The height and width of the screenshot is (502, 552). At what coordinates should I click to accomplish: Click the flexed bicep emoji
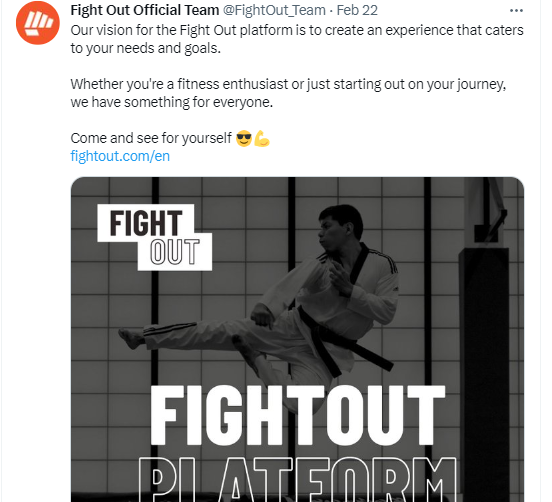(262, 138)
